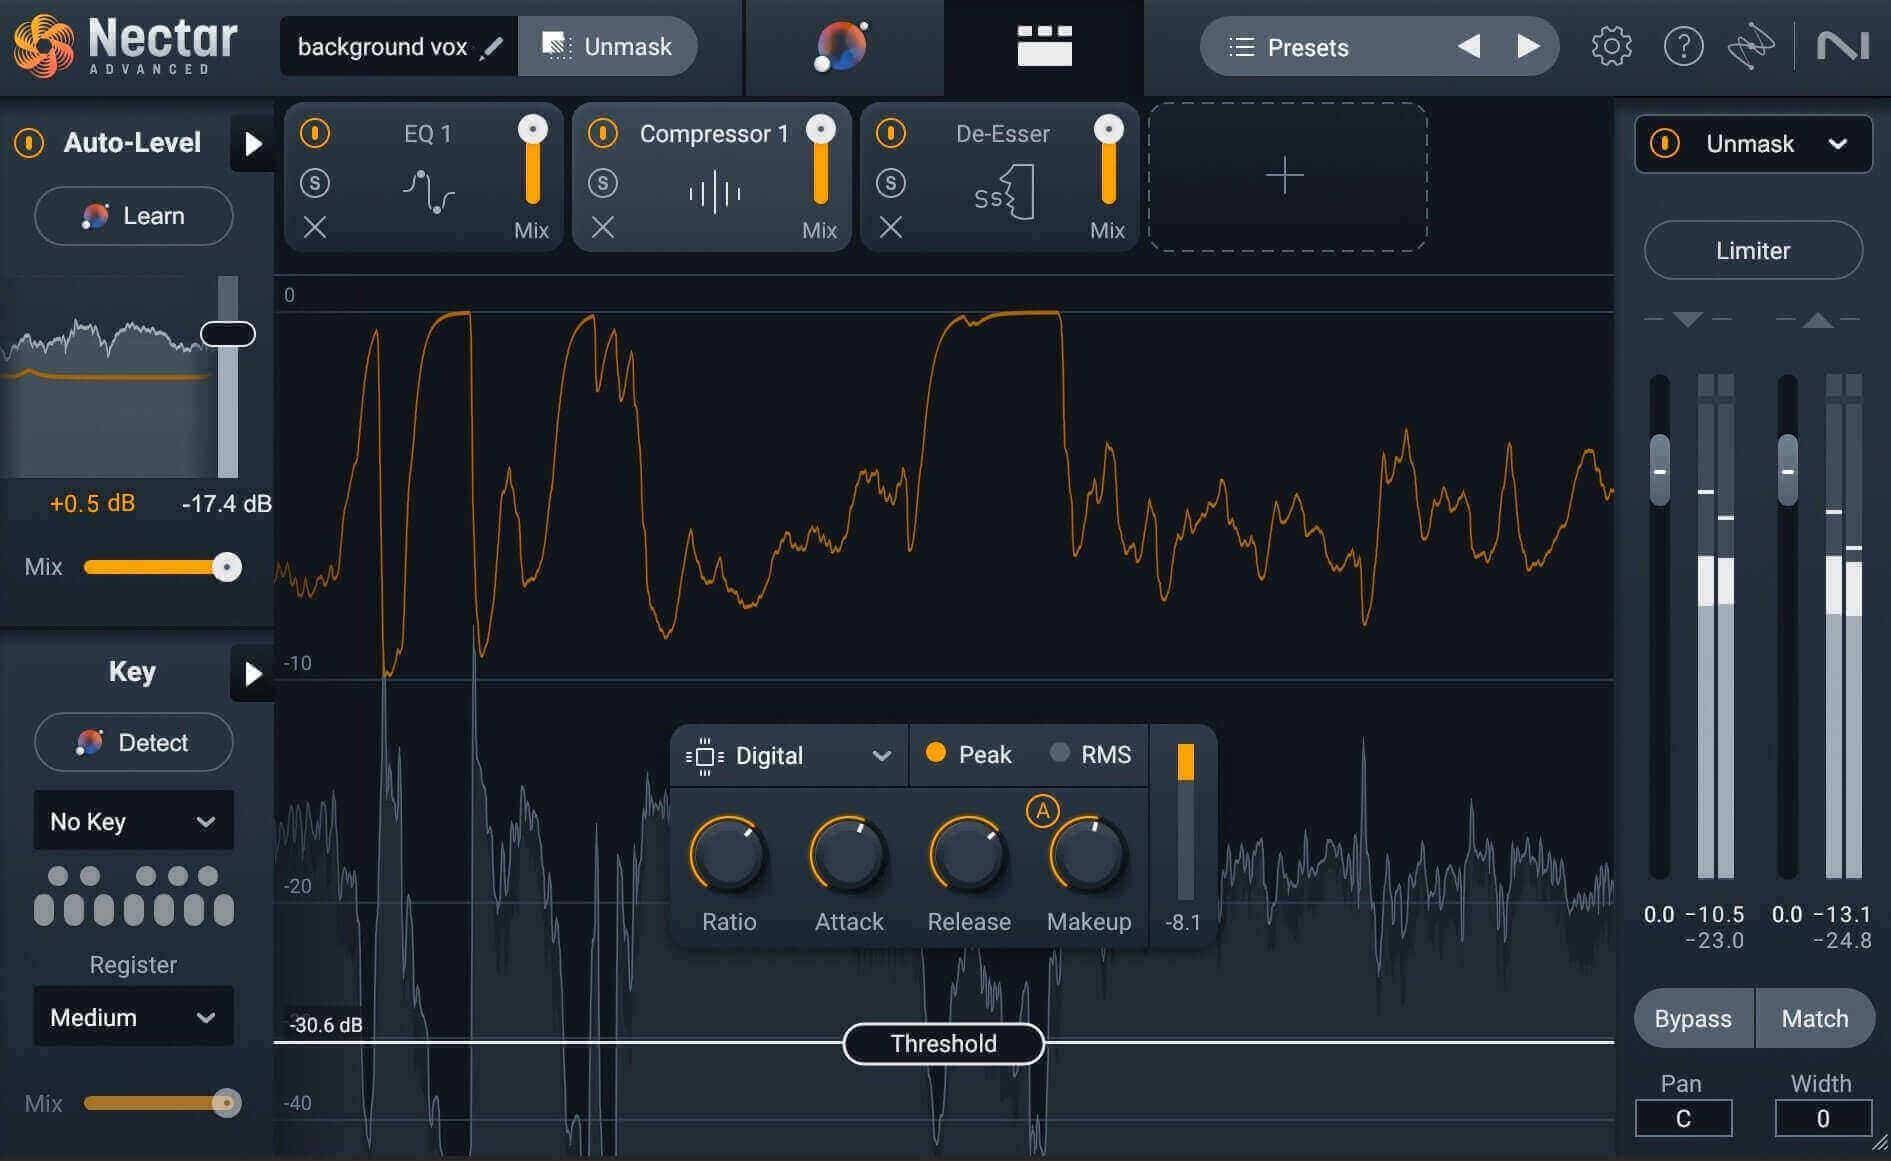Click the output gain fader handle
1891x1161 pixels.
pos(1788,470)
